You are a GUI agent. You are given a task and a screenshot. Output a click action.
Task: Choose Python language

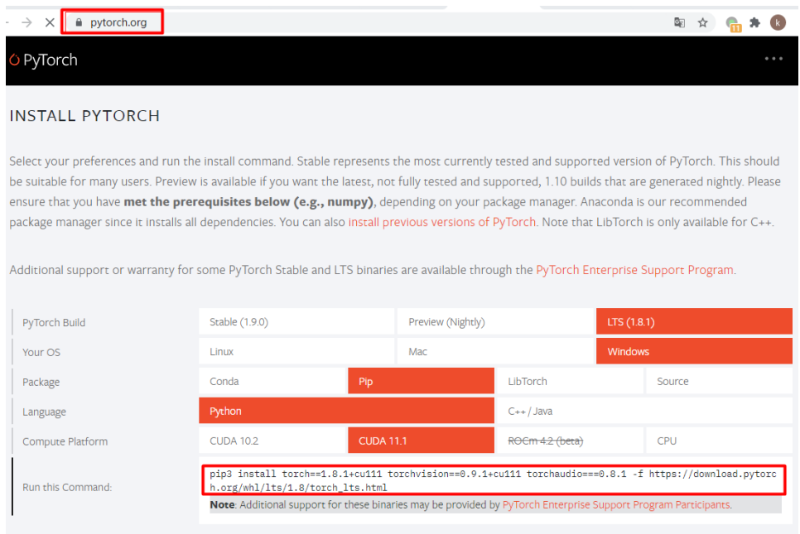pyautogui.click(x=346, y=411)
